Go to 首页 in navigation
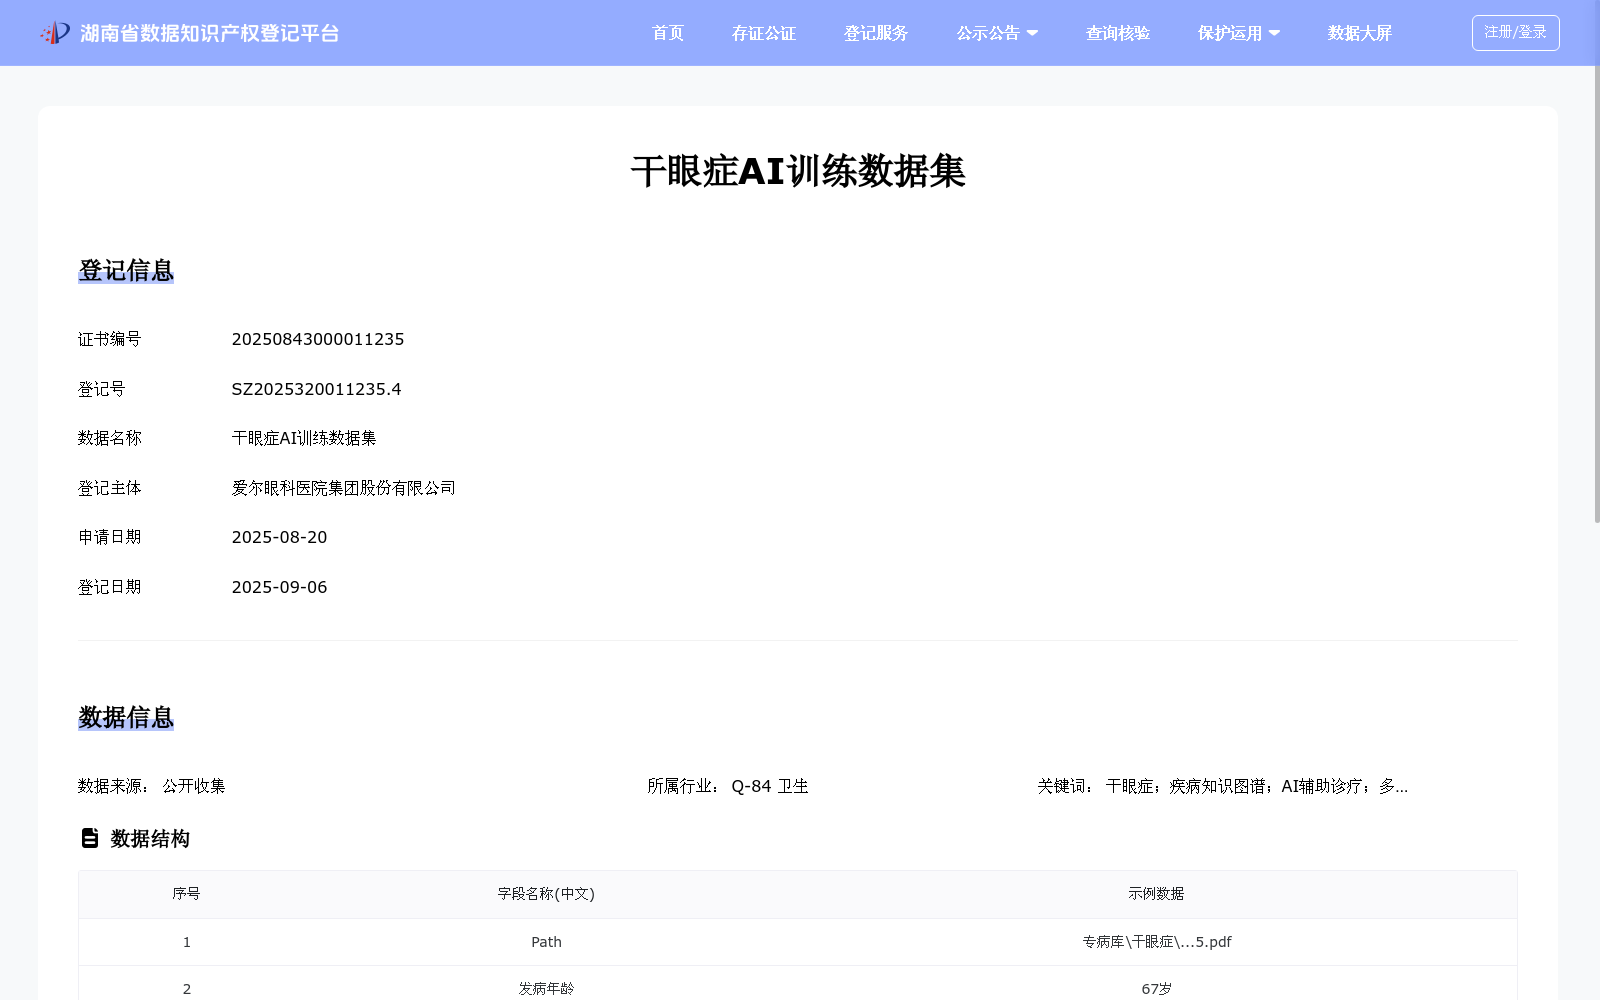 click(668, 33)
